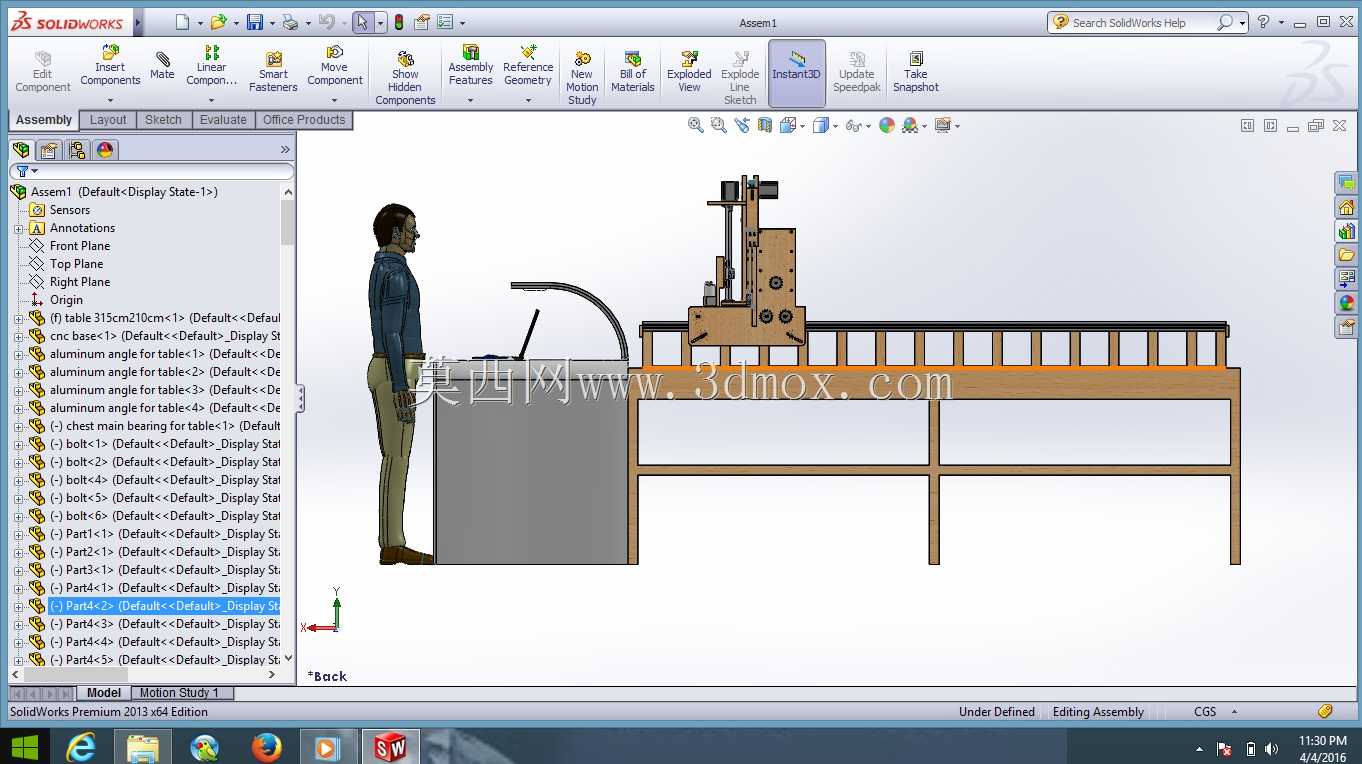The width and height of the screenshot is (1362, 764).
Task: Activate the Move Component tool
Action: 334,66
